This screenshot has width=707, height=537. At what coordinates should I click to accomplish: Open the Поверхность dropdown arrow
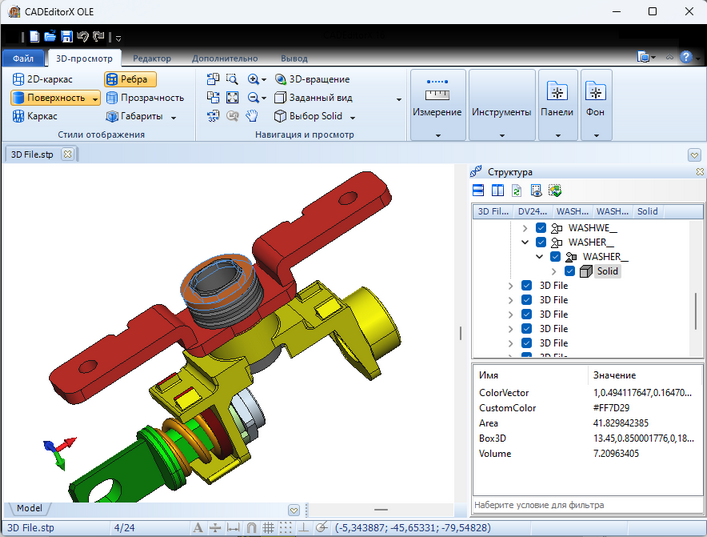95,98
